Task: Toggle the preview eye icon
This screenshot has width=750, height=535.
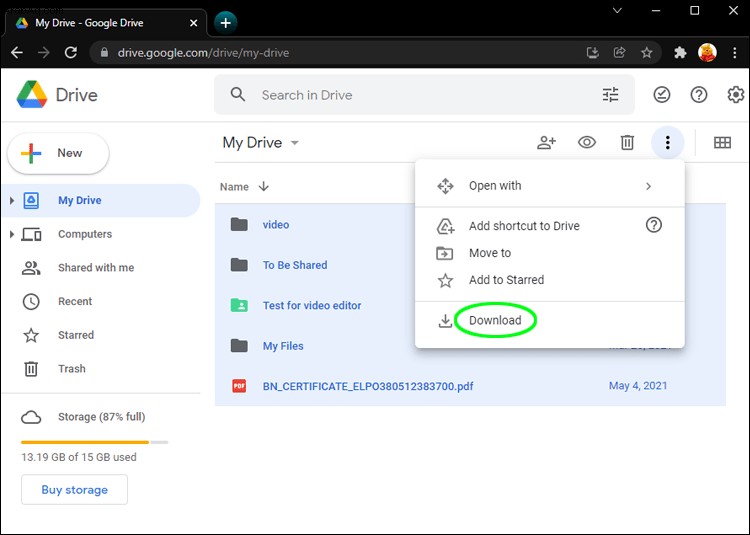Action: point(586,142)
